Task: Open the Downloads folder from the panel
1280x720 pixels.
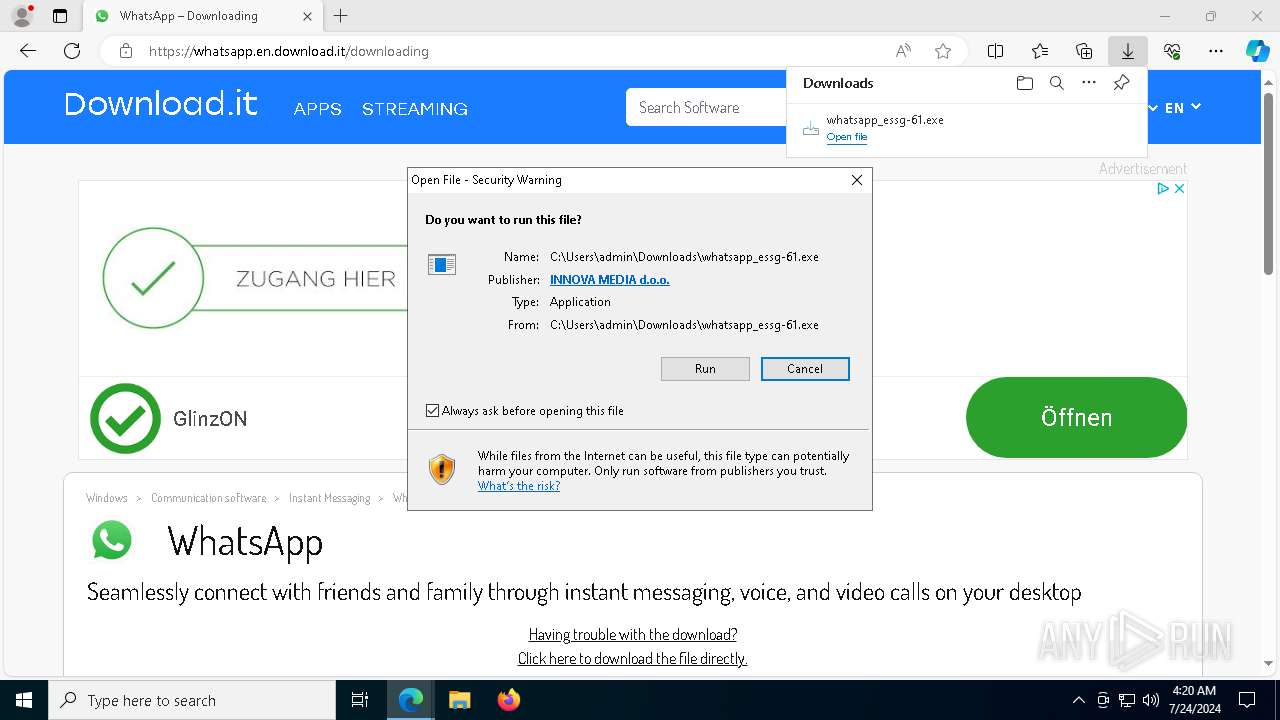Action: tap(1024, 83)
